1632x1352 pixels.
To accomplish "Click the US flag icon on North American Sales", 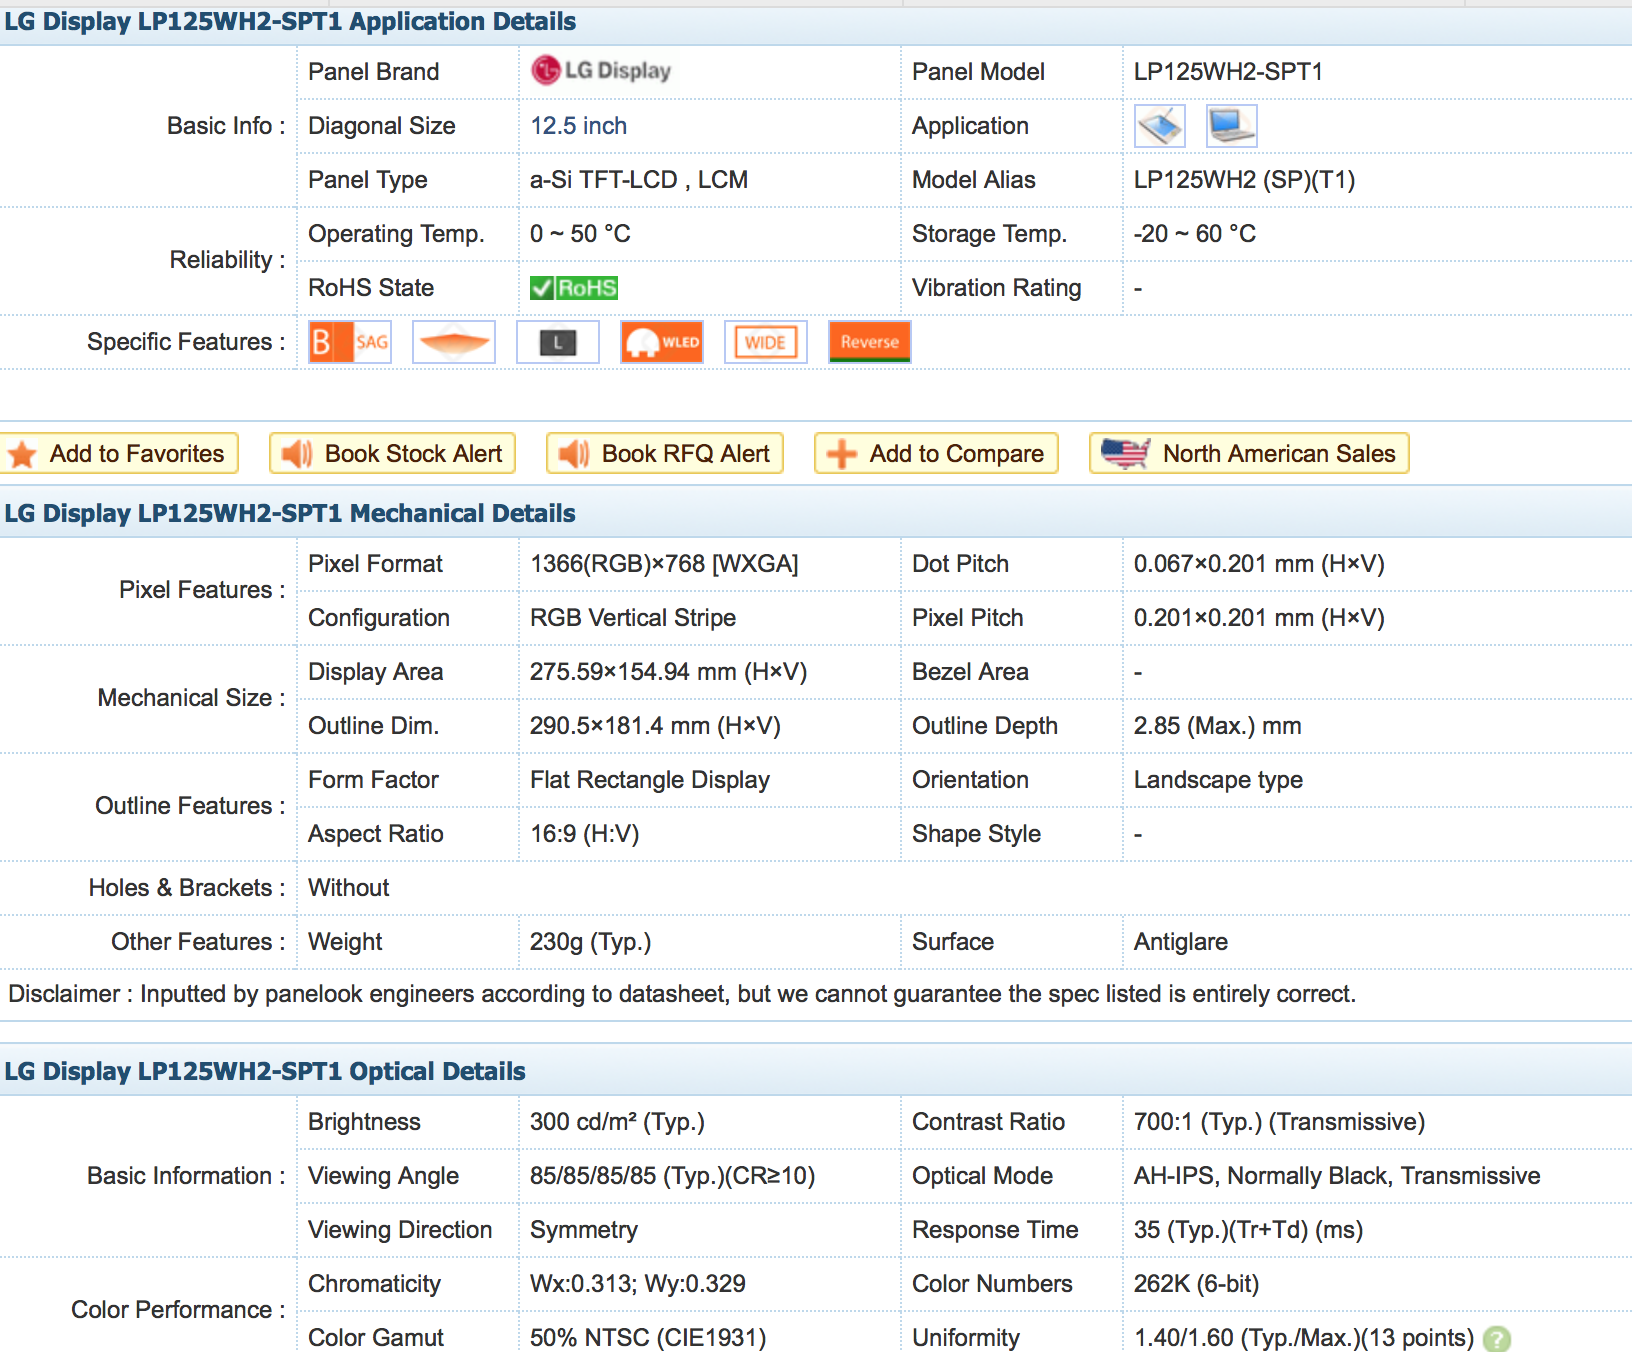I will 1125,453.
